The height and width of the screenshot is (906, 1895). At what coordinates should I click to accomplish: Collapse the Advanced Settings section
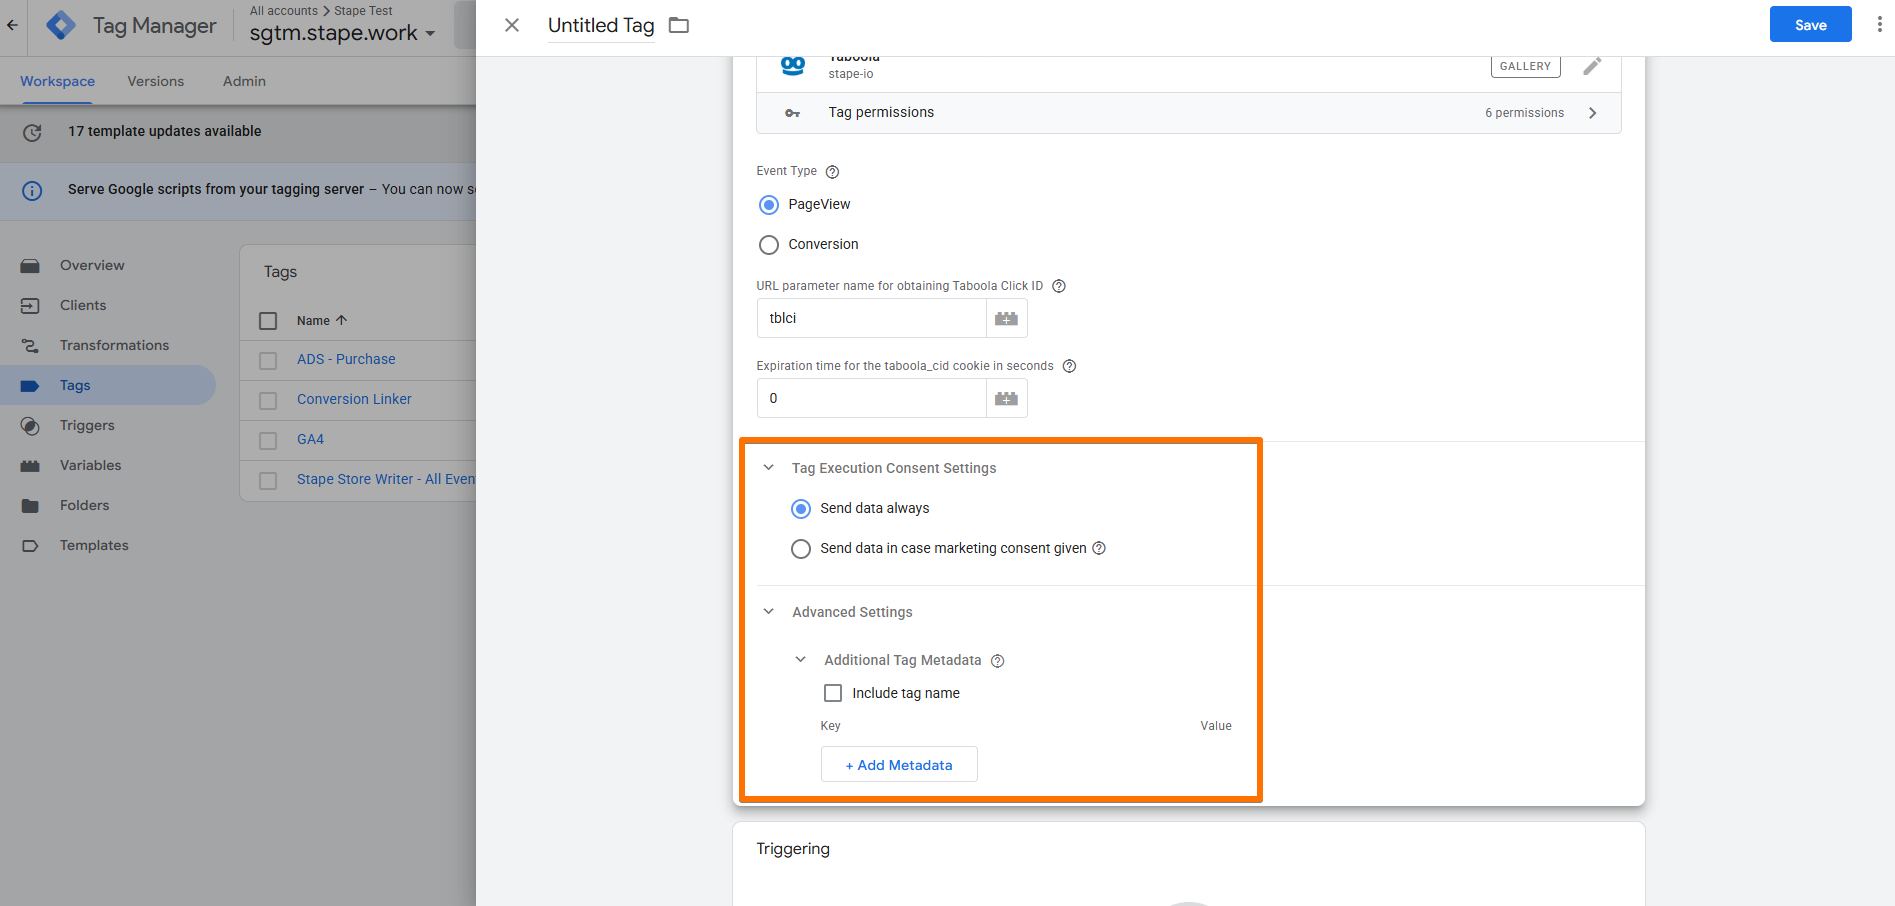click(769, 612)
